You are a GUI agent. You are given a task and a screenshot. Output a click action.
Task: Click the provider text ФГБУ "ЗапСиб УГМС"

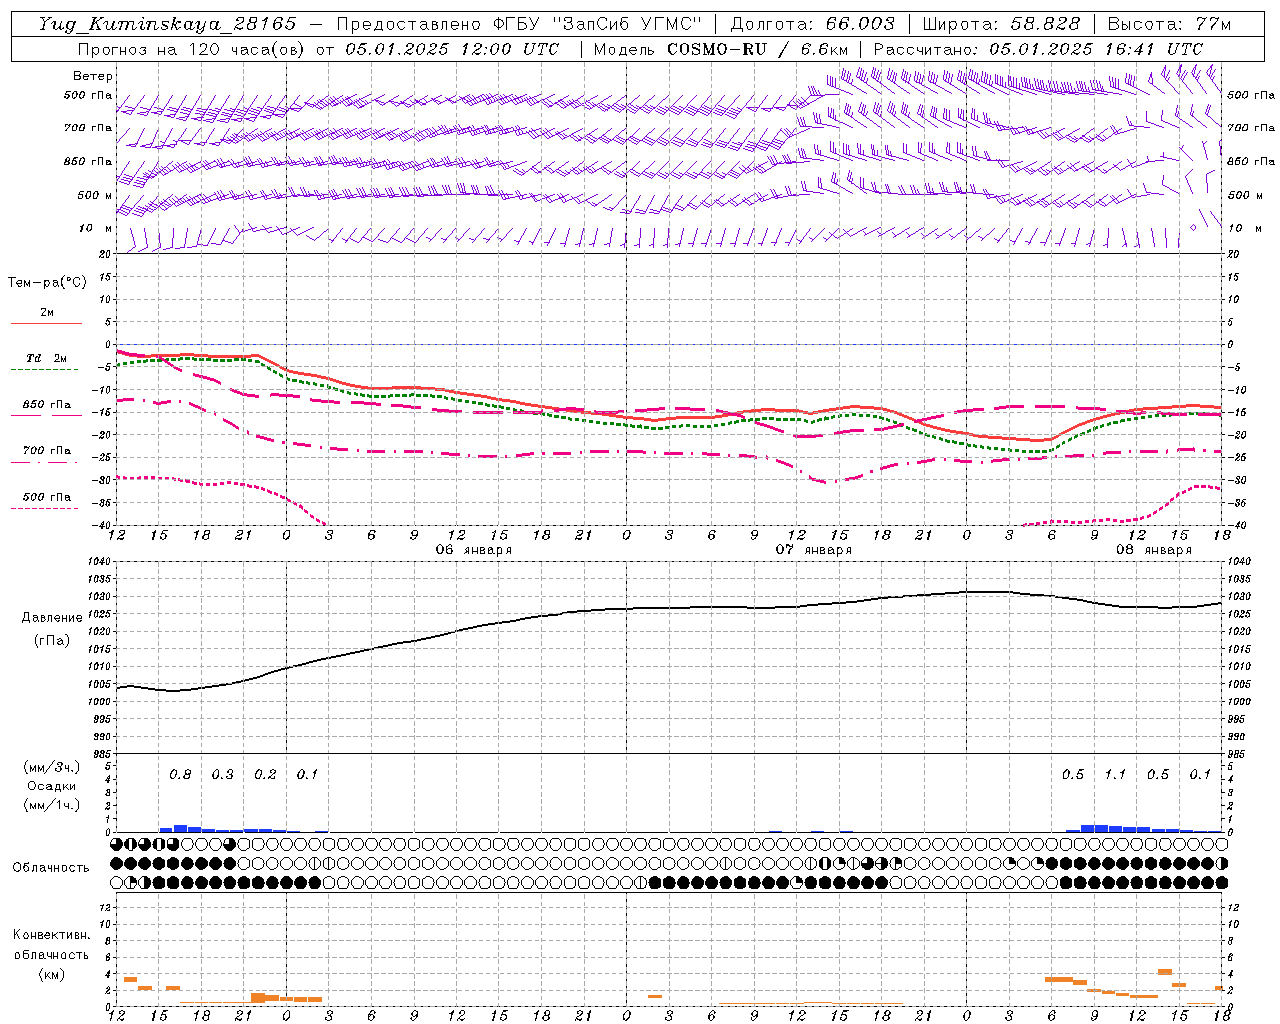[x=597, y=24]
